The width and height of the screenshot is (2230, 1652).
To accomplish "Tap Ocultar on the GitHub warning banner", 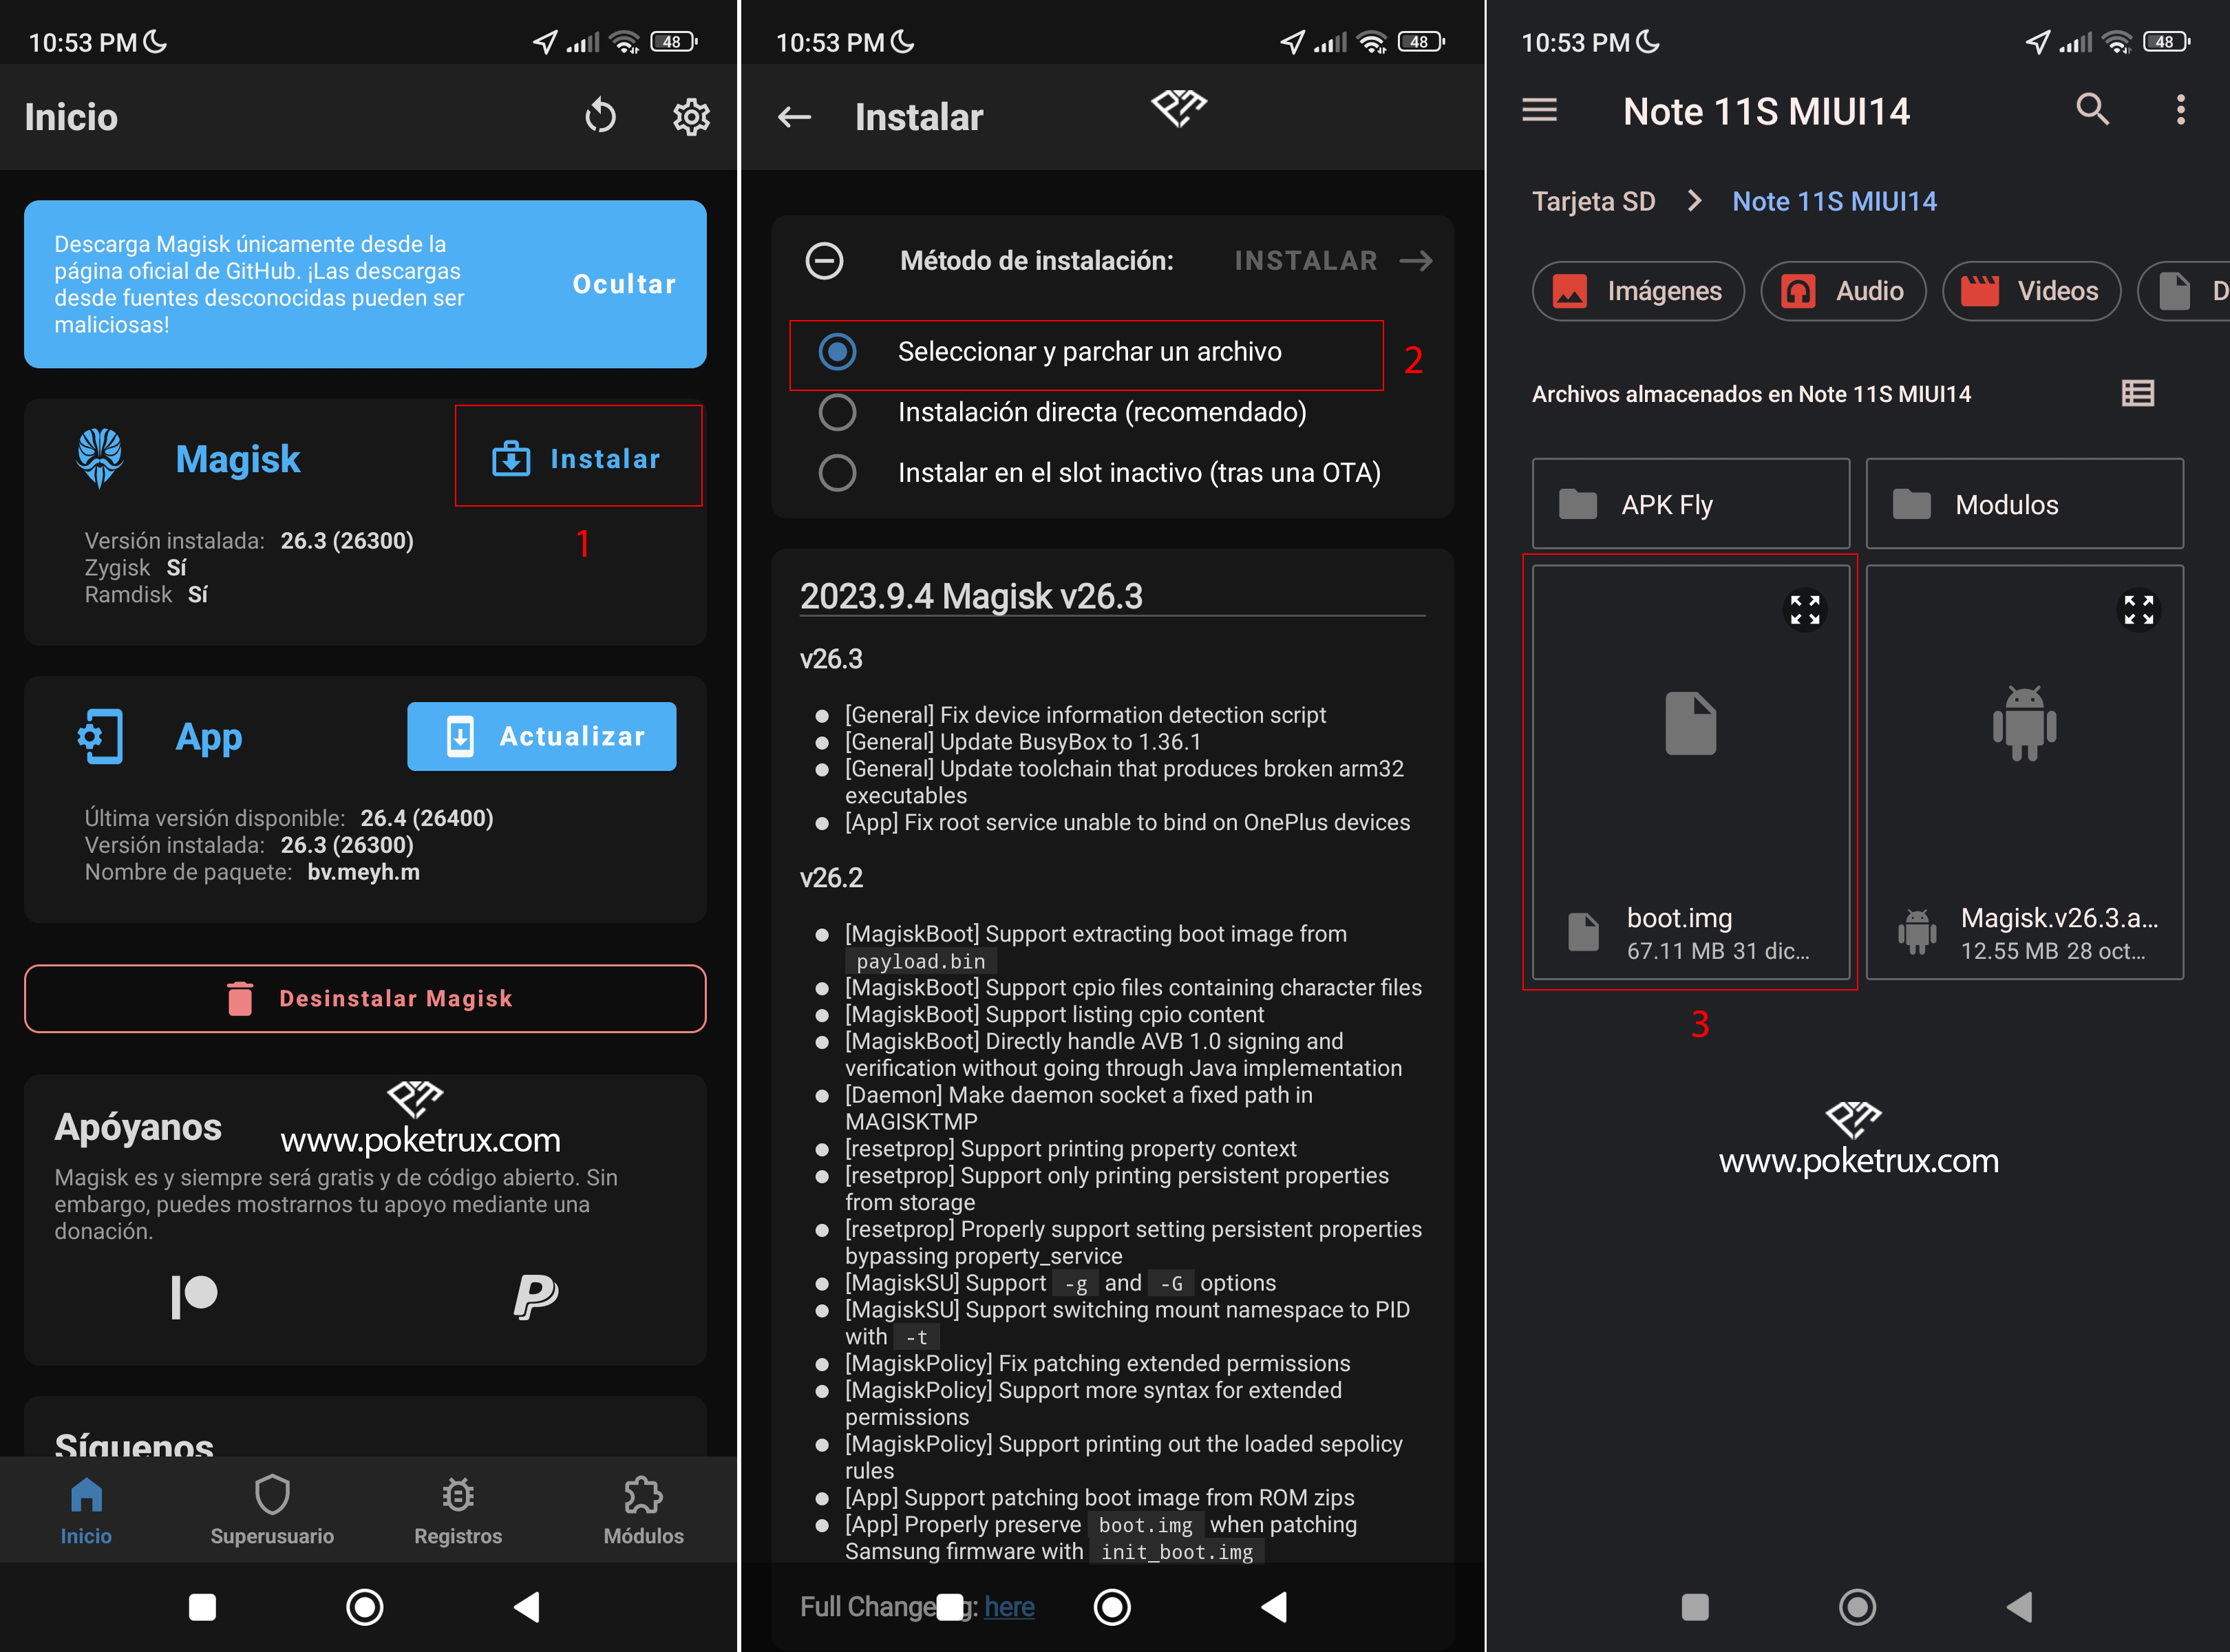I will (x=624, y=284).
